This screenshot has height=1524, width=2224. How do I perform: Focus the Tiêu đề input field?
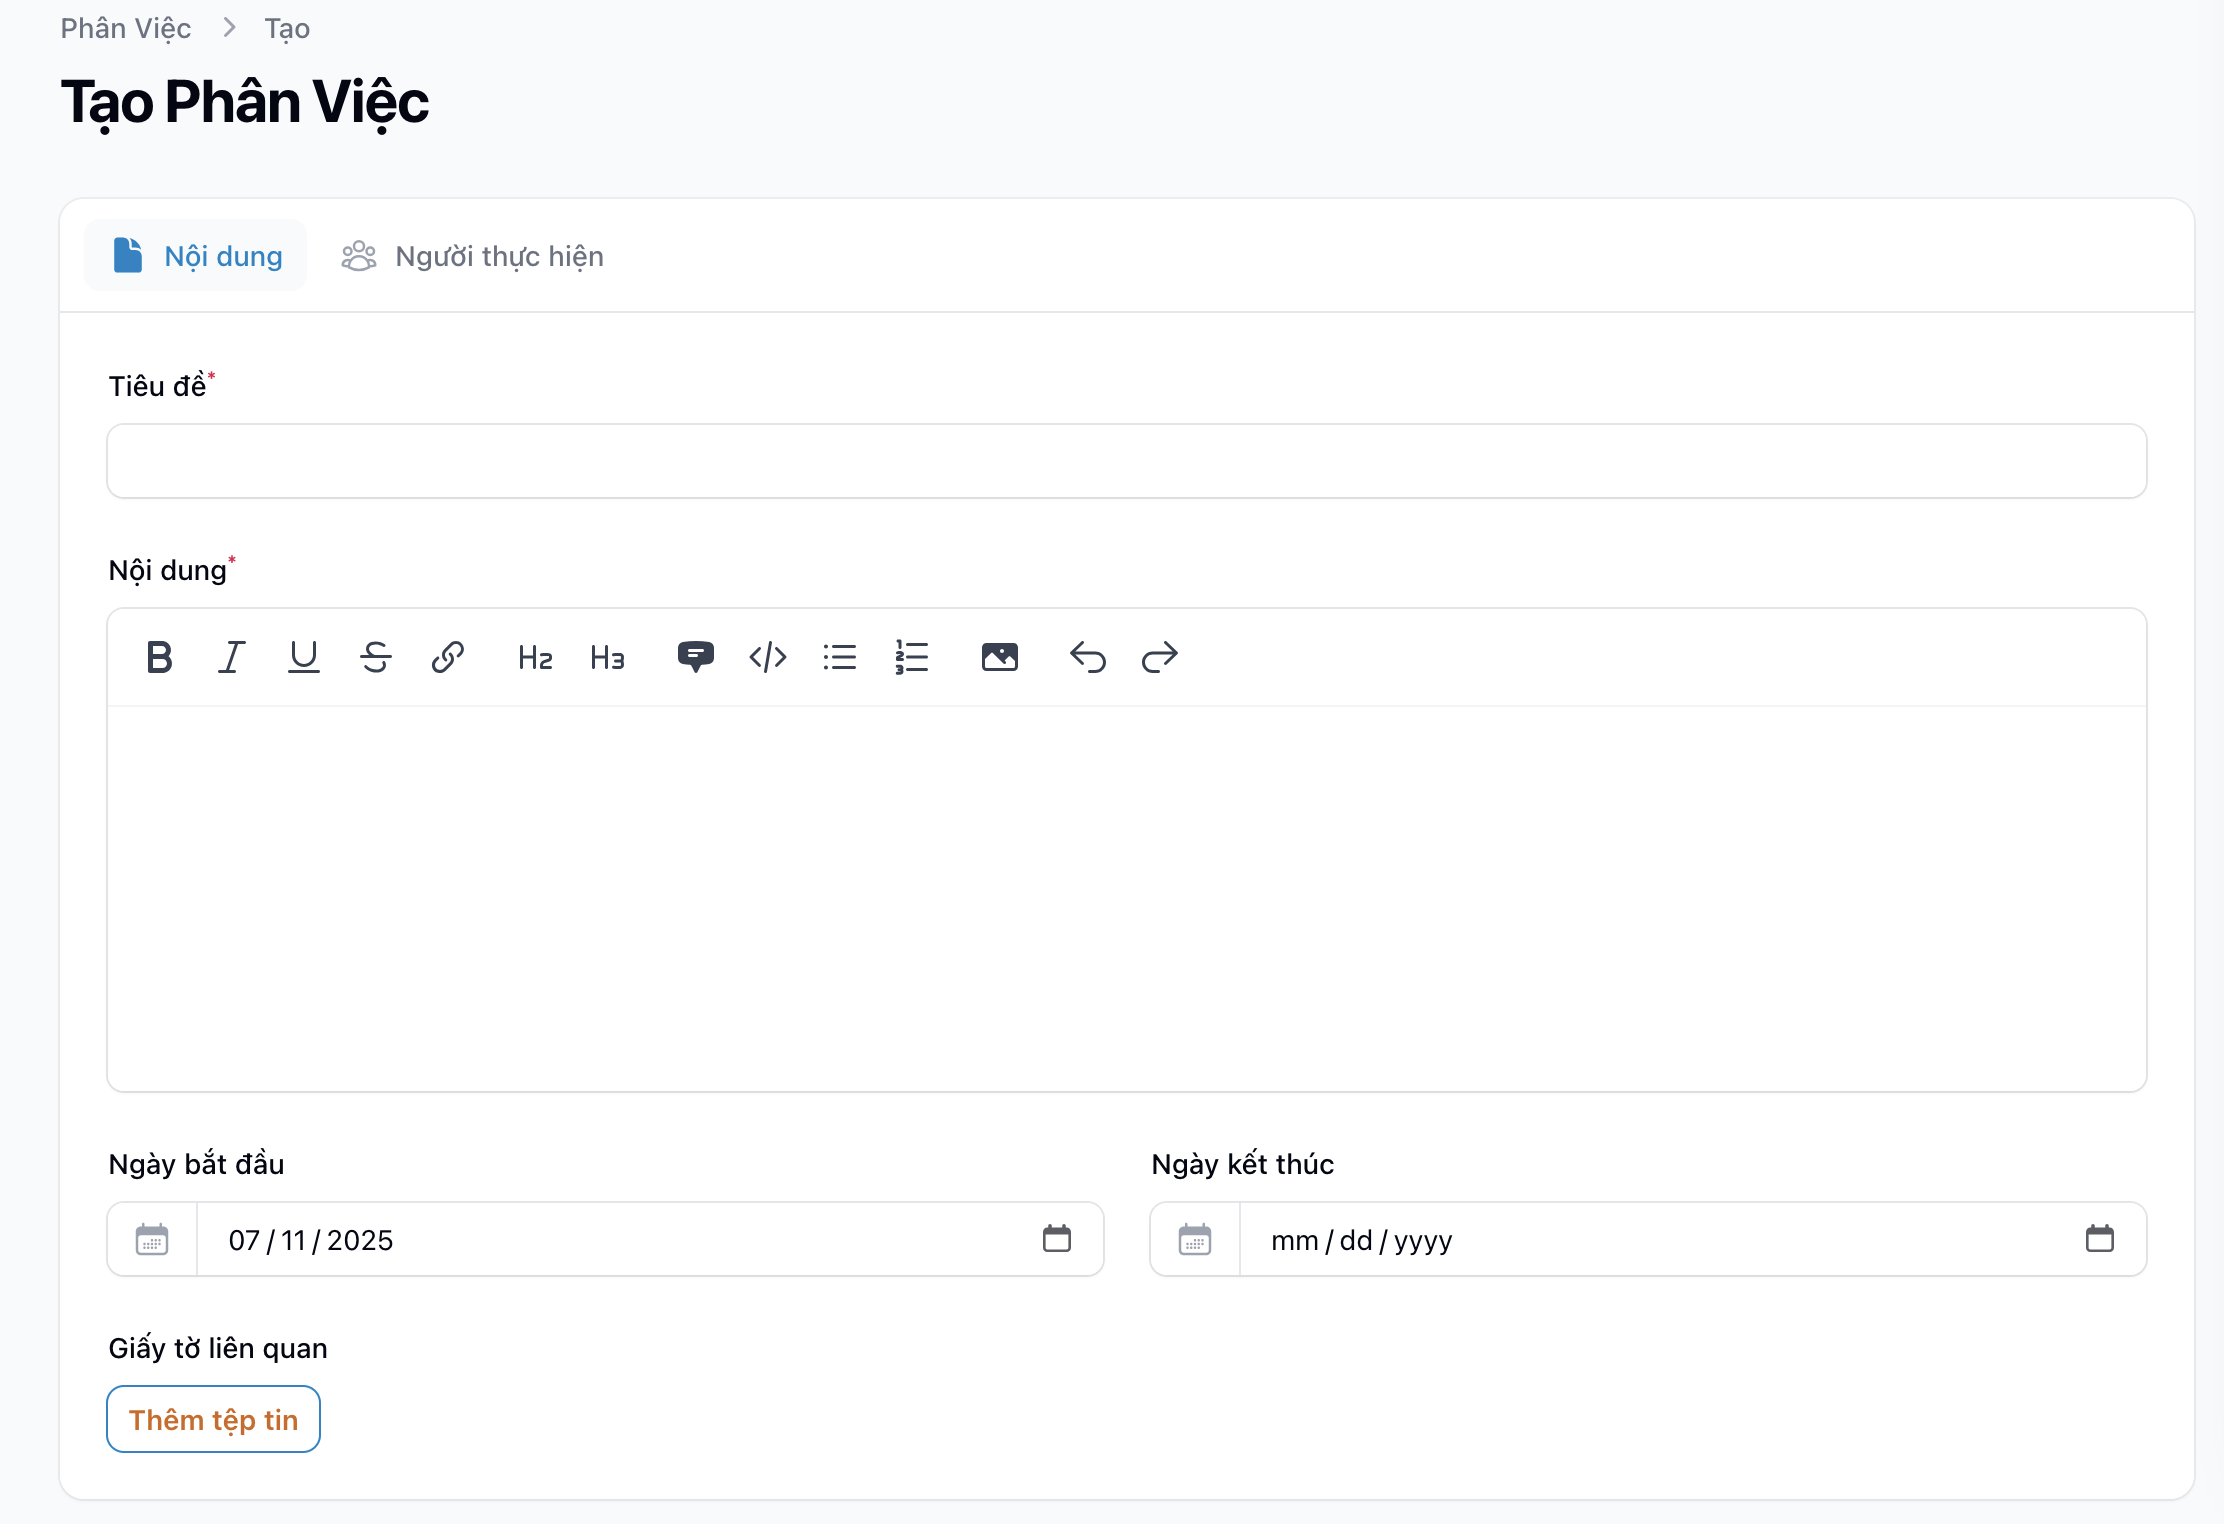(1126, 461)
